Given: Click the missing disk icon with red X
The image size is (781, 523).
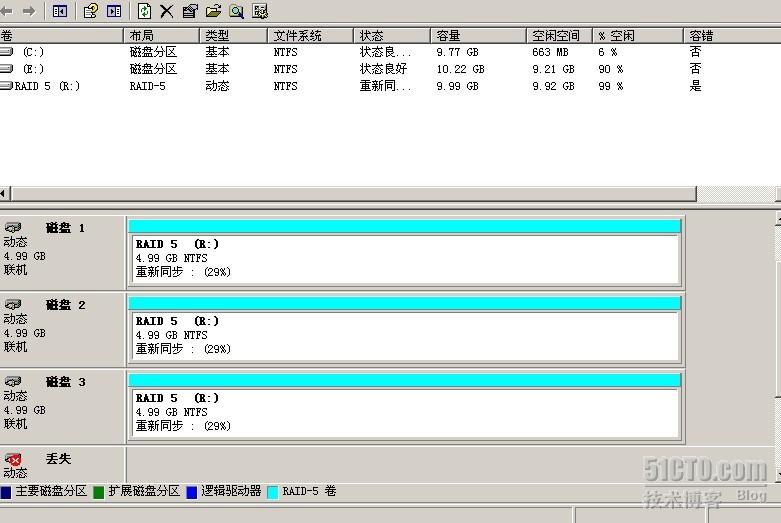Looking at the screenshot, I should pyautogui.click(x=13, y=459).
